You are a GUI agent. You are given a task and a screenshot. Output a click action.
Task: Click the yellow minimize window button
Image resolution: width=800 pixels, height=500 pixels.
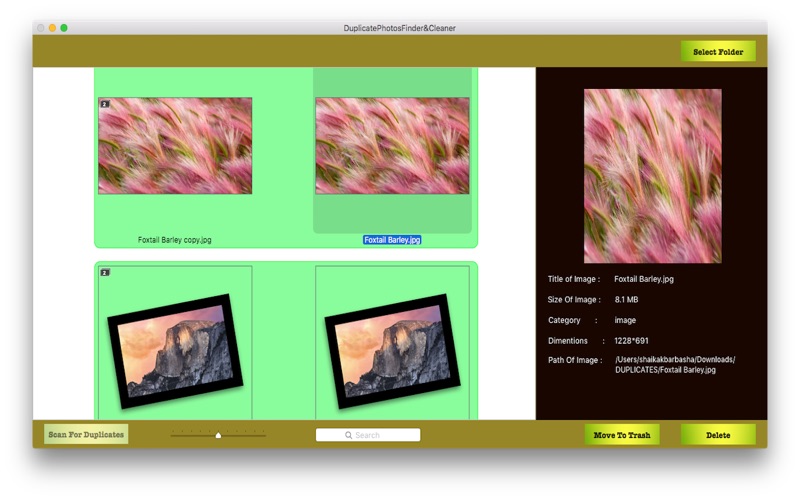pos(52,28)
